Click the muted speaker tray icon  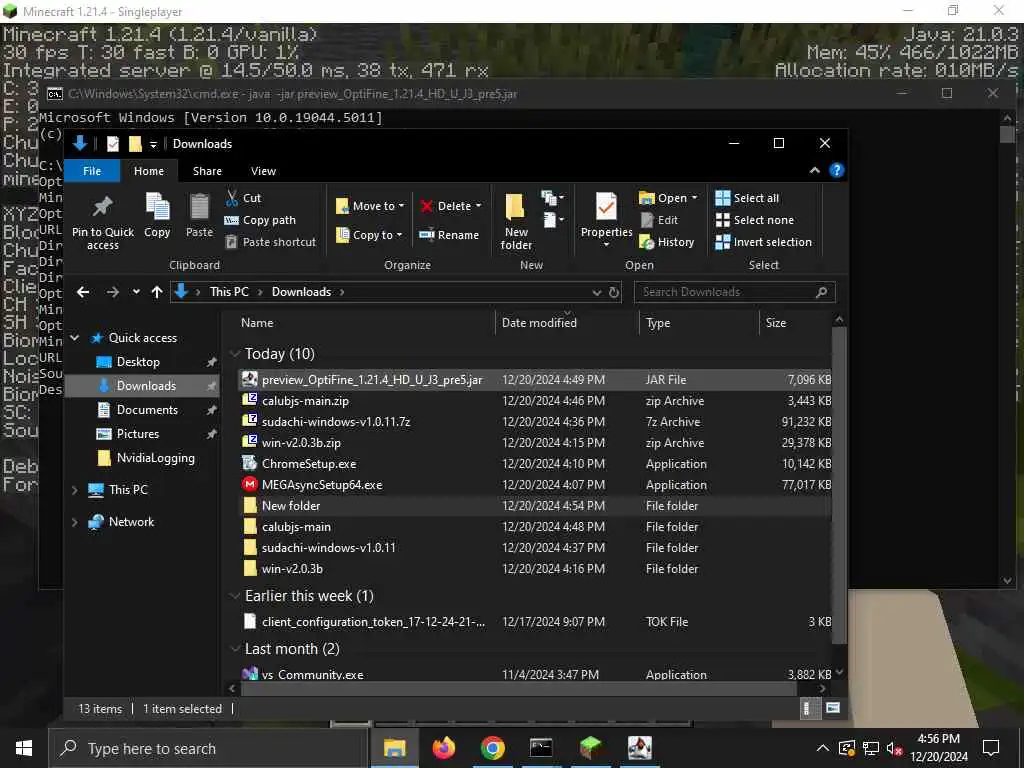pyautogui.click(x=894, y=748)
